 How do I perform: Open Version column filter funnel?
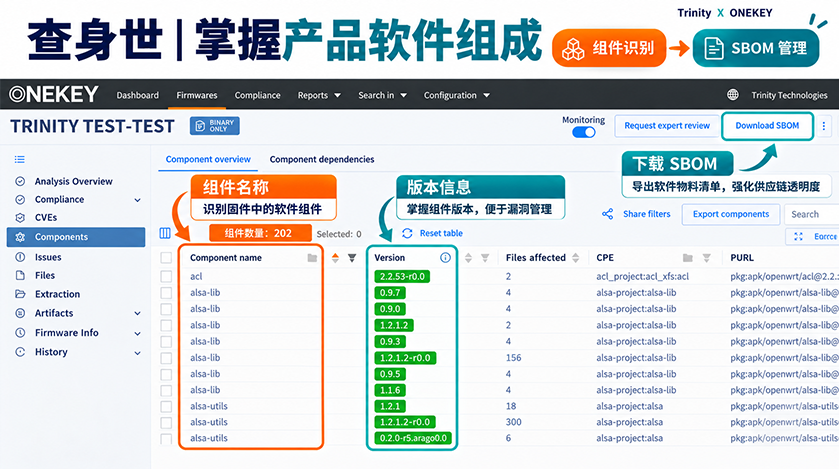click(485, 258)
